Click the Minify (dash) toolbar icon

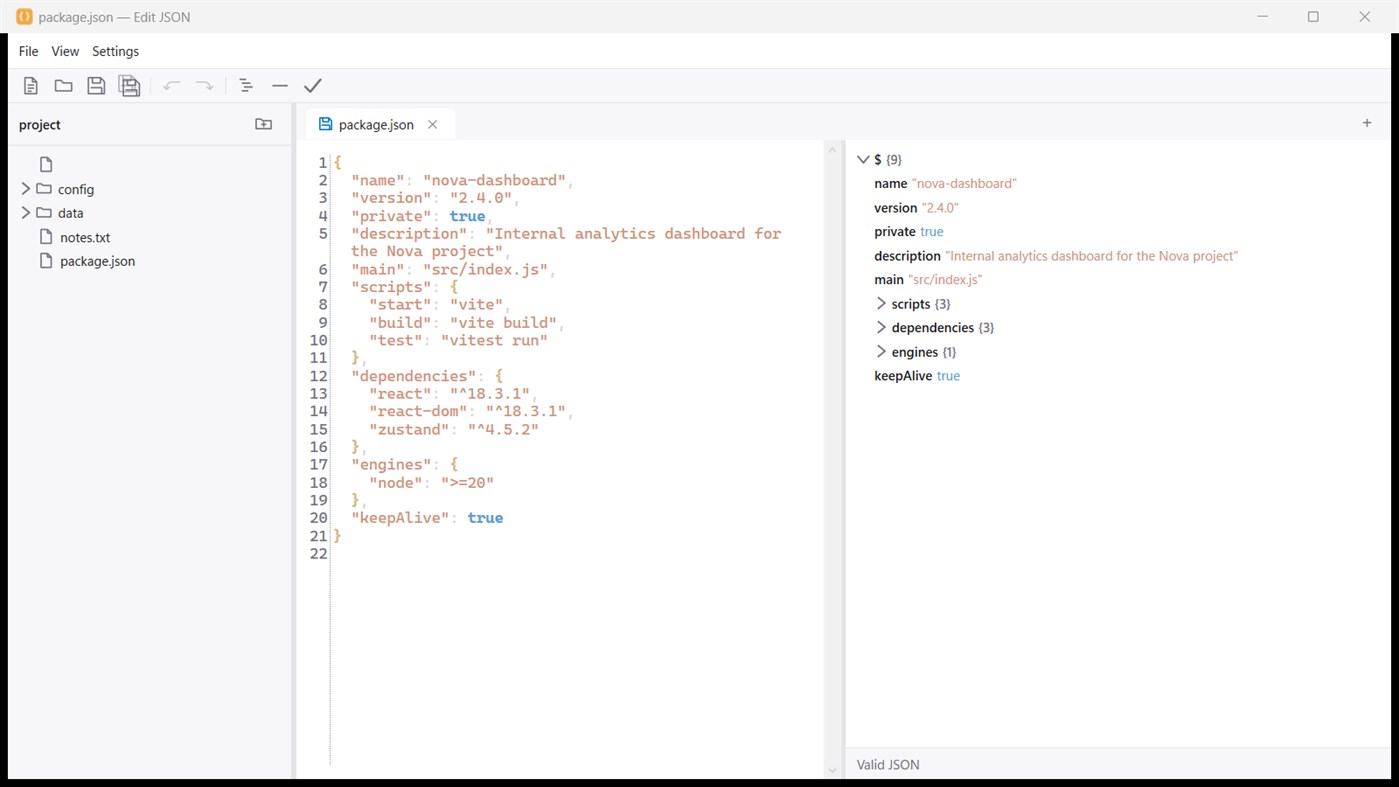[x=280, y=86]
